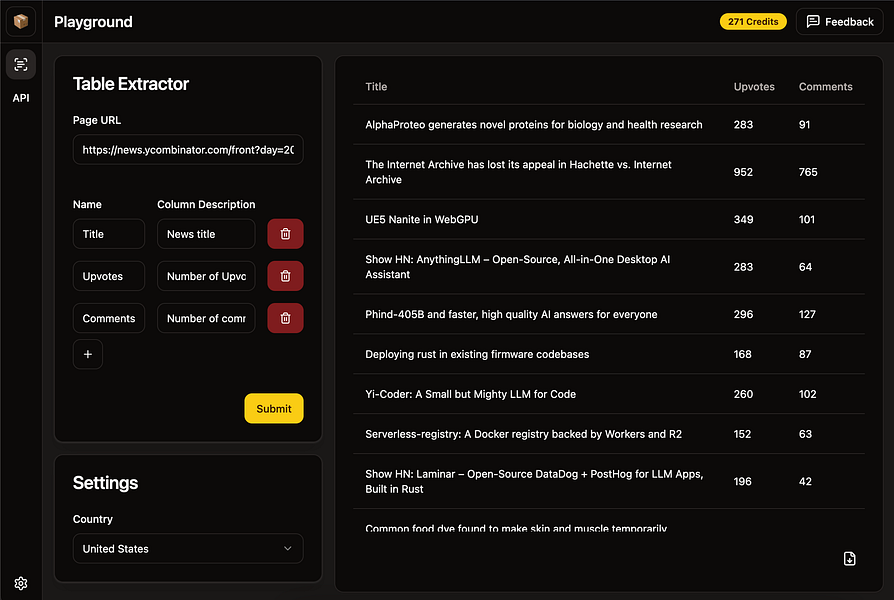Click the 127 comments value
This screenshot has height=600, width=894.
pyautogui.click(x=807, y=314)
